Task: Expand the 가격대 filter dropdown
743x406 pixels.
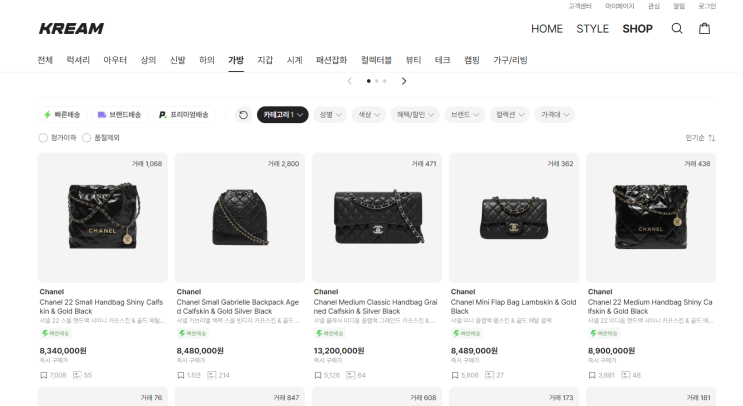Action: tap(555, 115)
